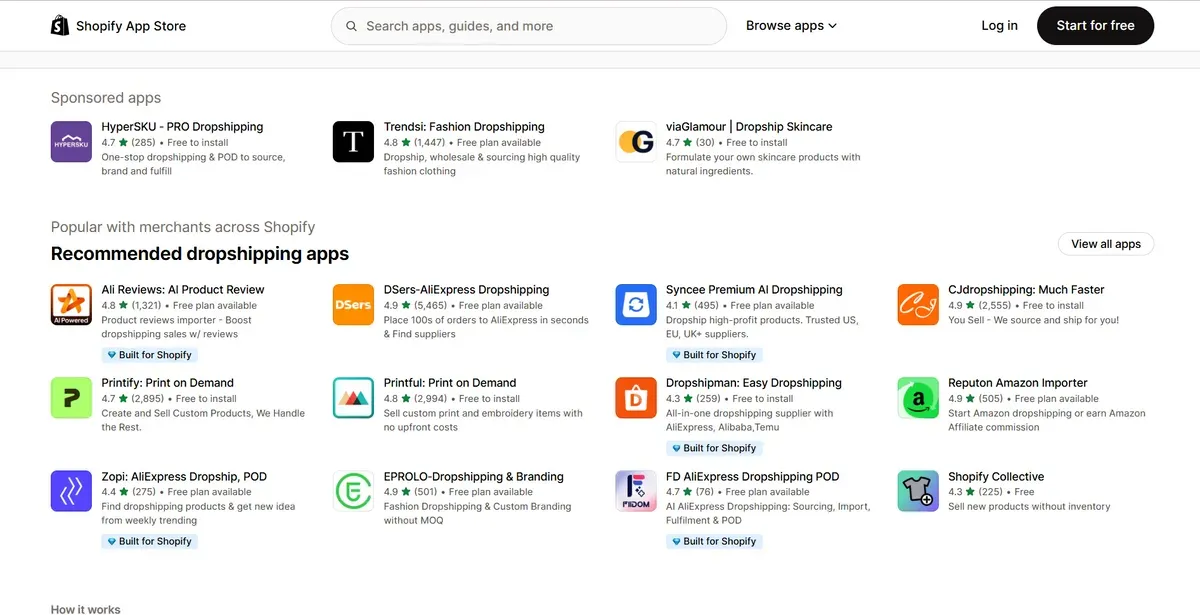This screenshot has width=1200, height=615.
Task: Open viaGlamour | Dropship Skincare title
Action: (x=749, y=127)
